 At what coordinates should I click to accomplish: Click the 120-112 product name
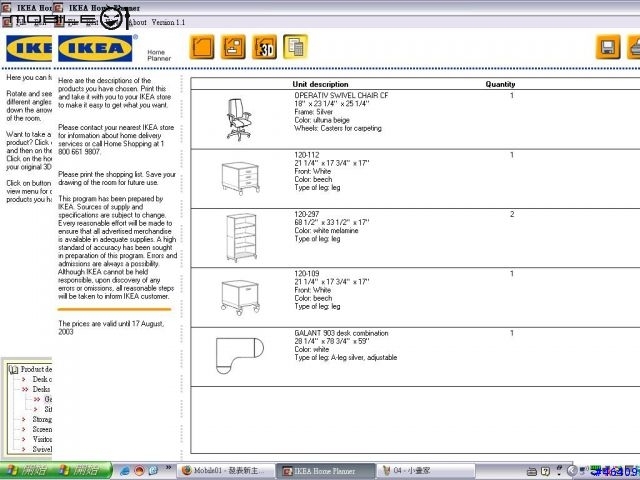[307, 155]
